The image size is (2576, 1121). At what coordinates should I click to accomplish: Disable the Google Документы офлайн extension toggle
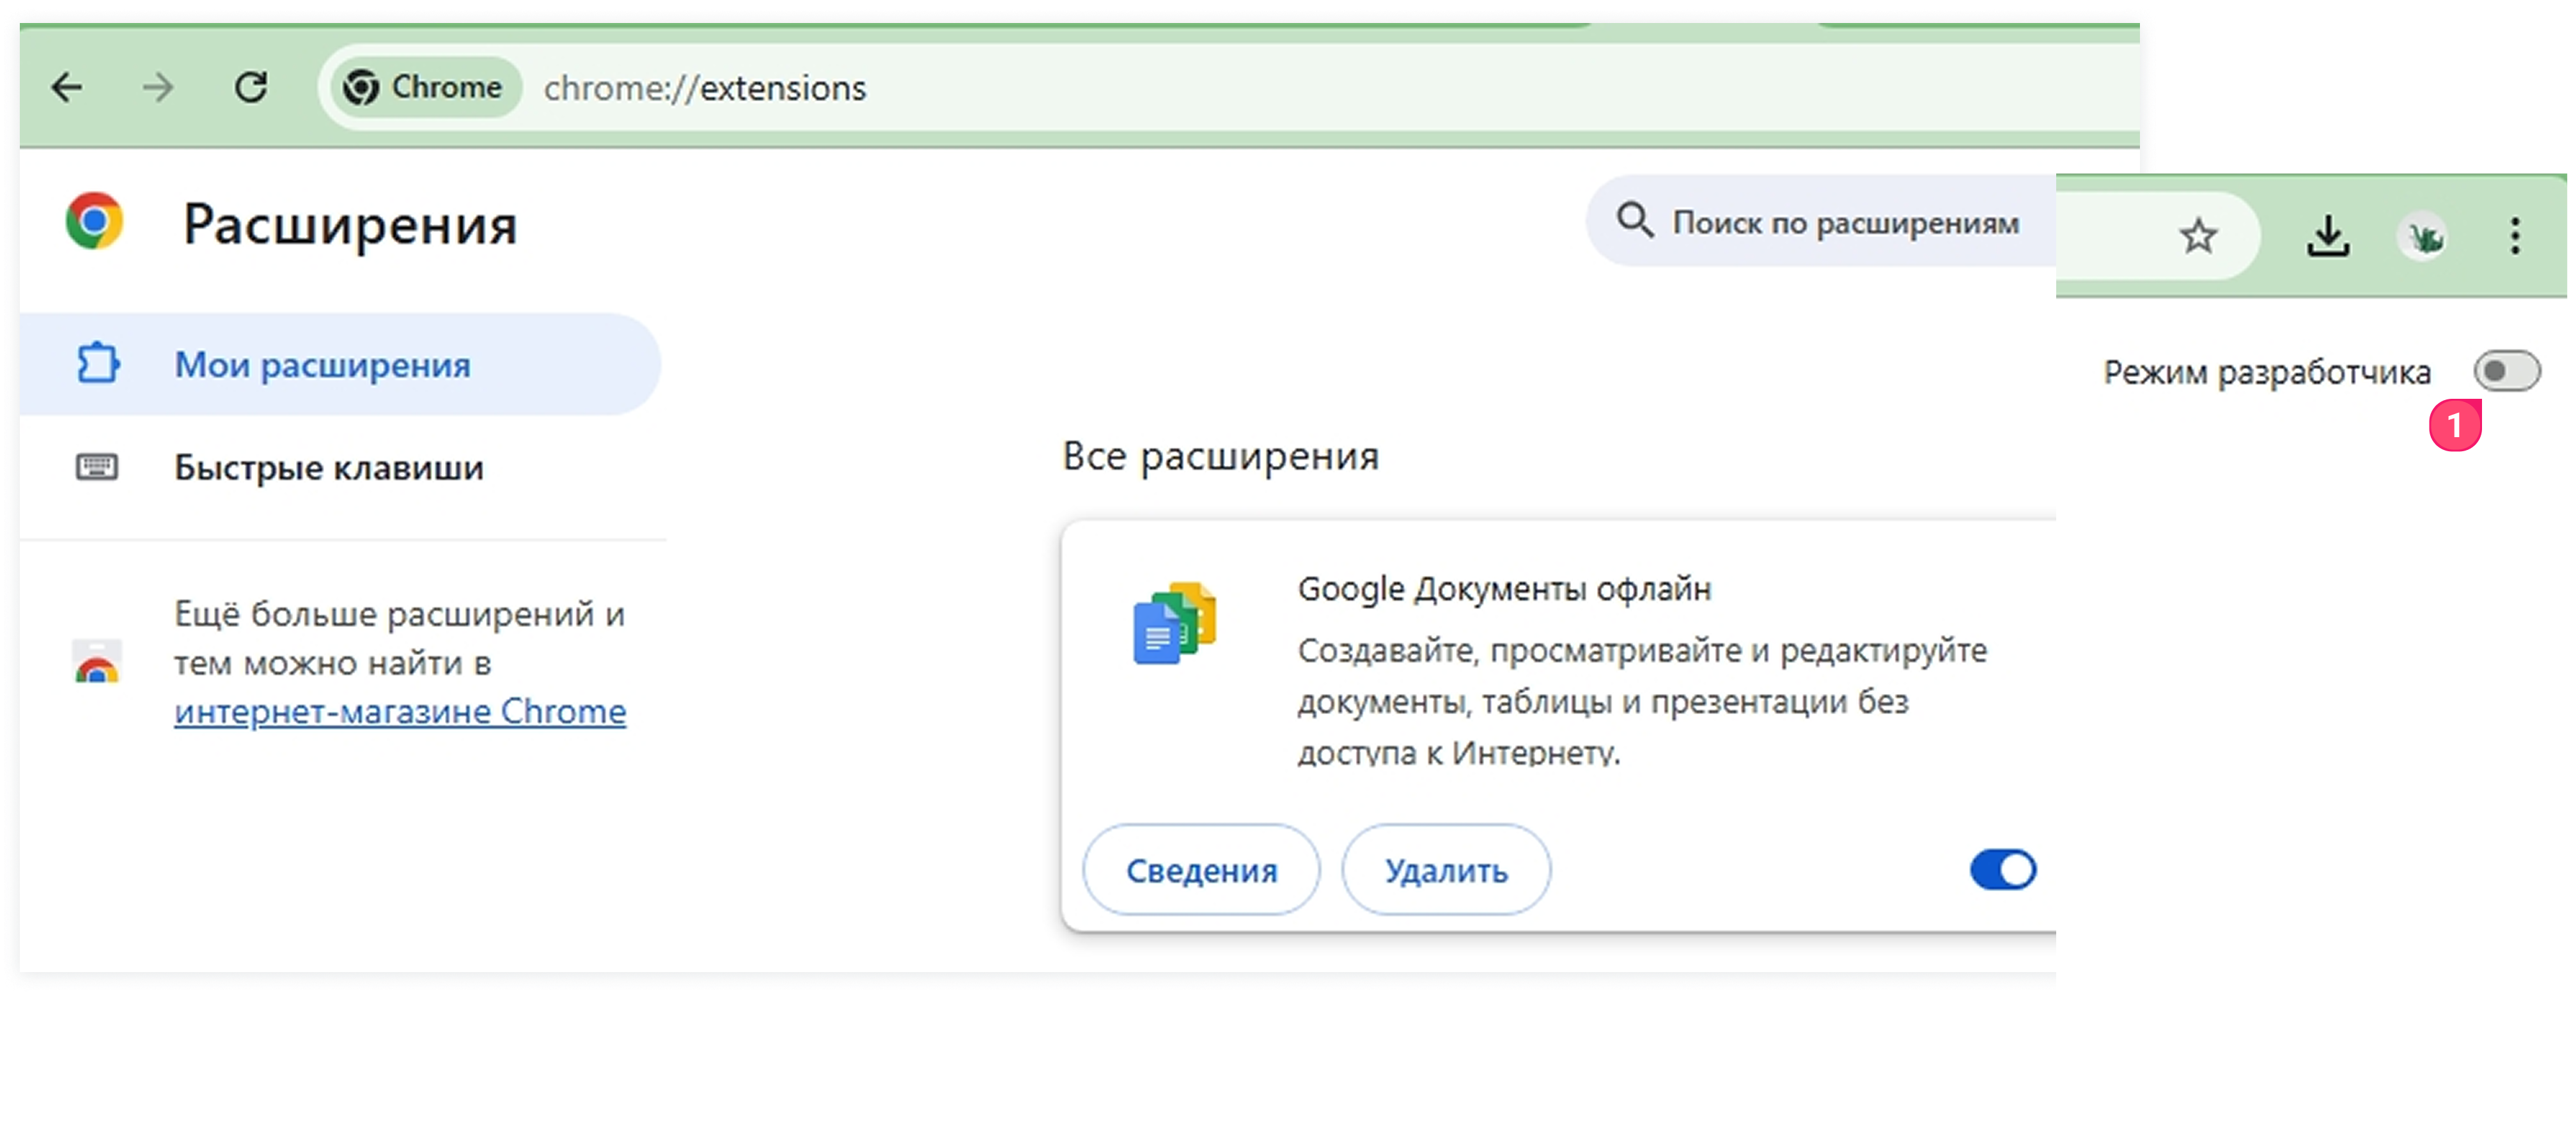2002,870
